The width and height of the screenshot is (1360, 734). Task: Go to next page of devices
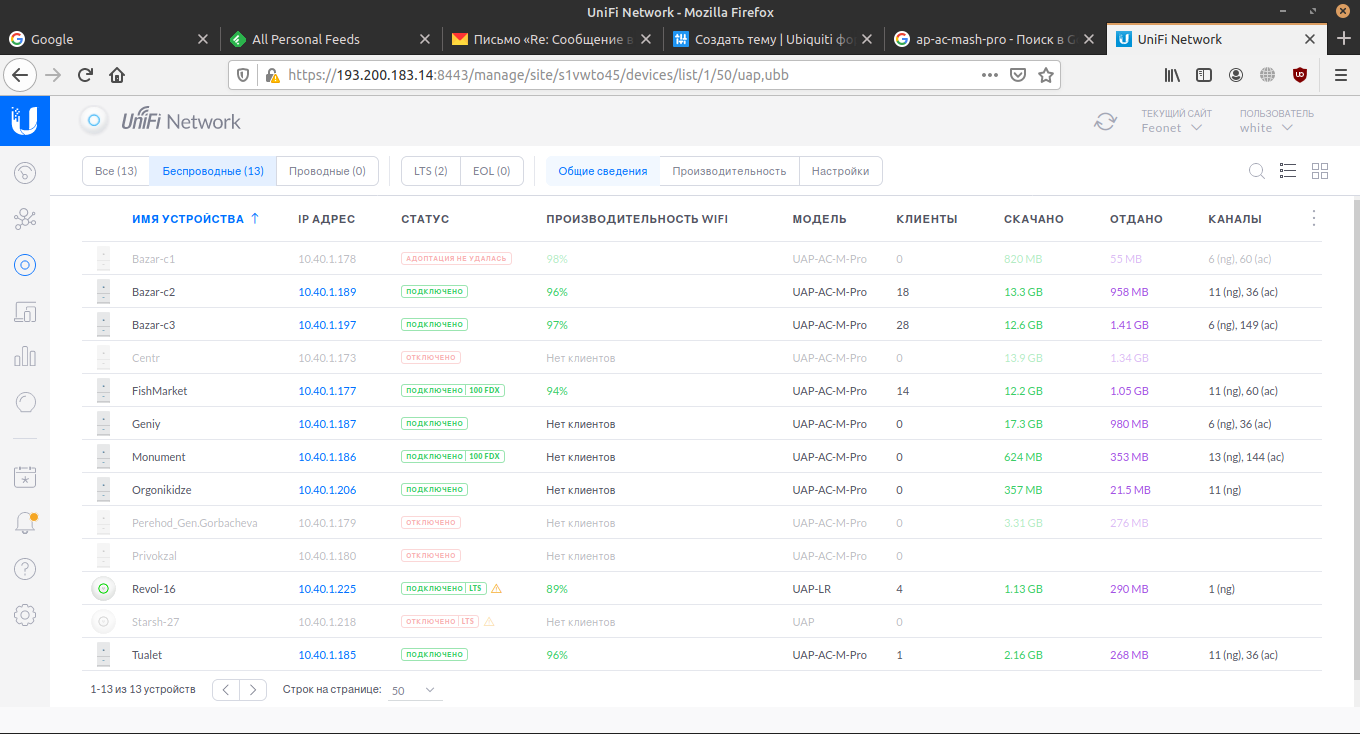[x=254, y=690]
